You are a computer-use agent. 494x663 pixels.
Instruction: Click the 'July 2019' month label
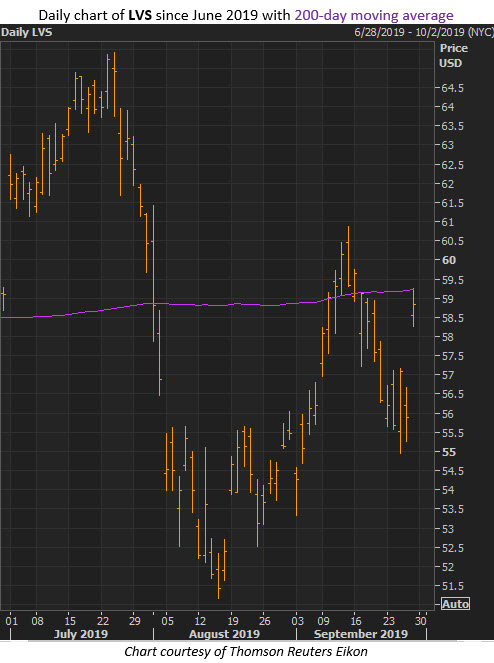click(x=81, y=634)
